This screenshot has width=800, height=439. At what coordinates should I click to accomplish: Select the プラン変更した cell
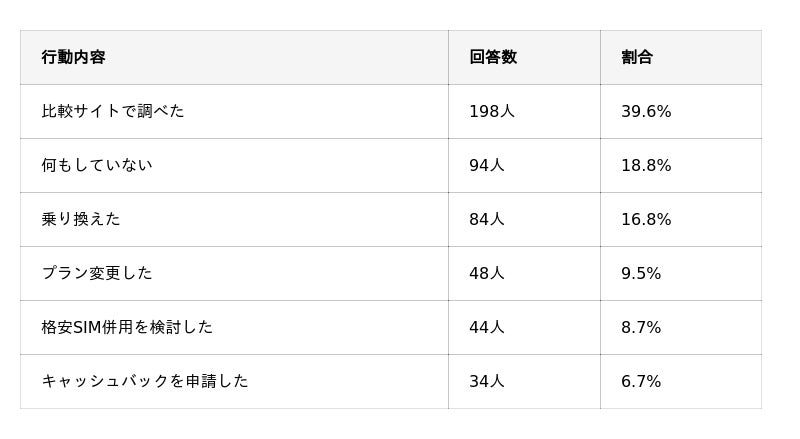coord(97,273)
